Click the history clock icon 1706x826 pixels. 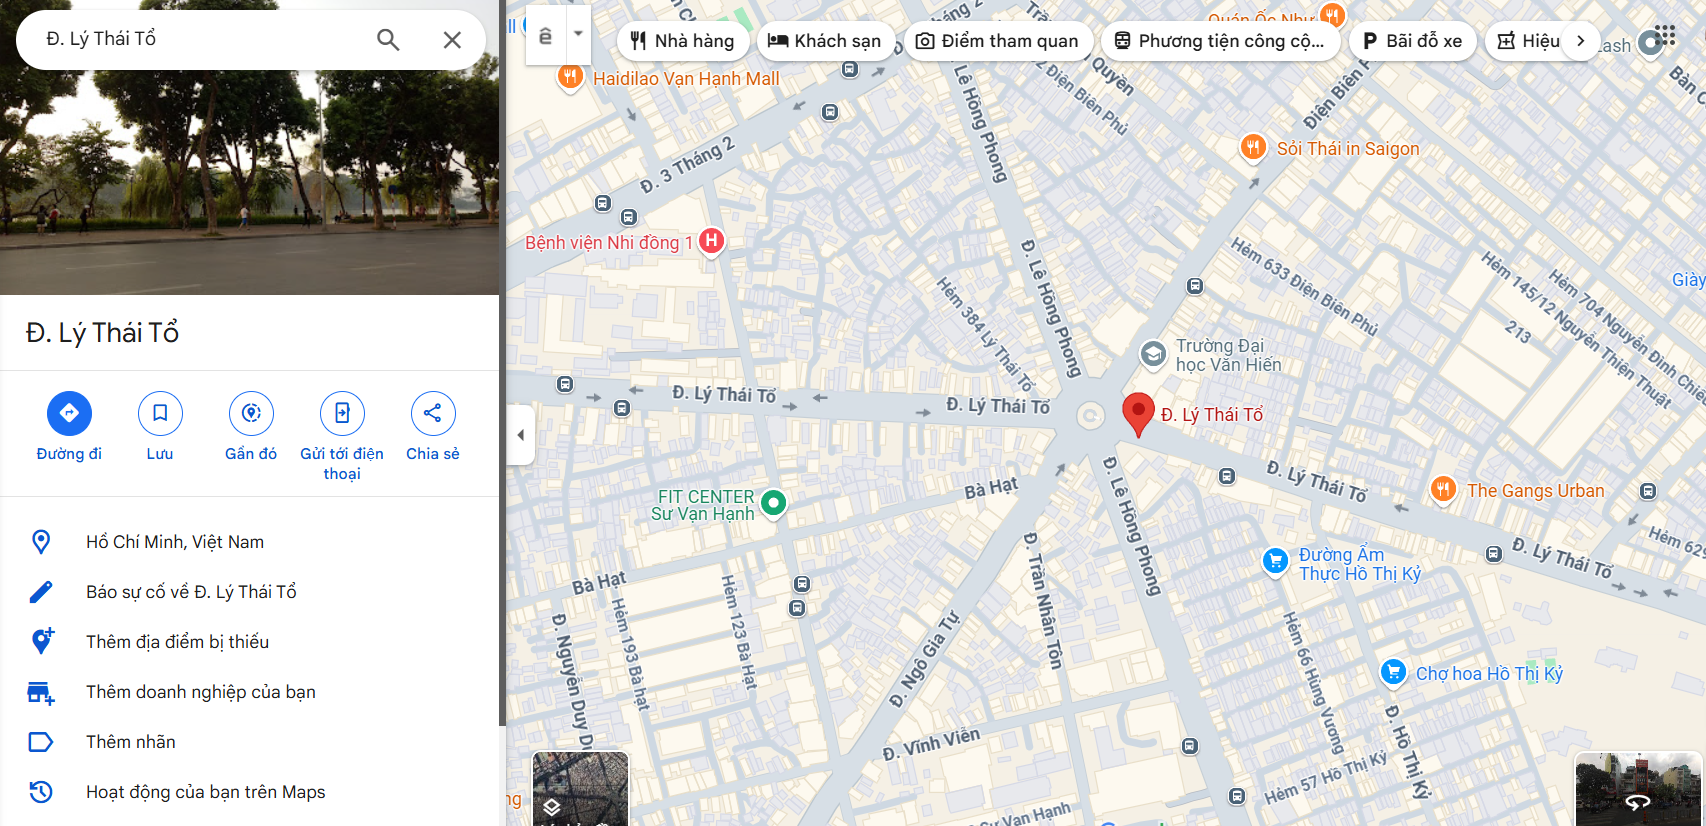tap(41, 792)
